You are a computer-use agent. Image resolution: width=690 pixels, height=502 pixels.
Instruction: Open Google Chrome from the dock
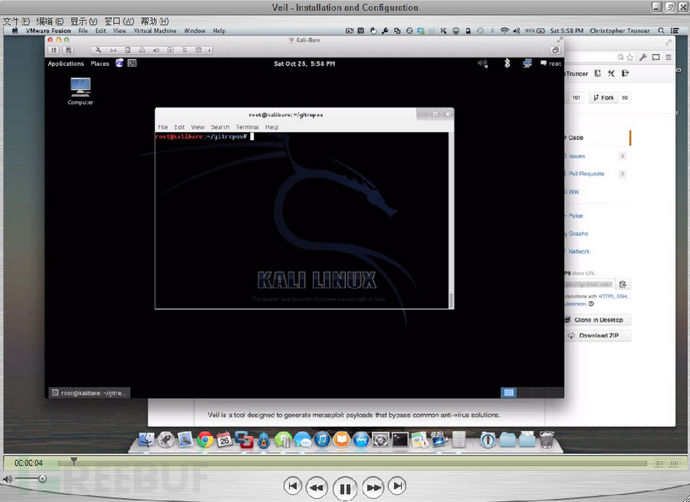tap(205, 440)
